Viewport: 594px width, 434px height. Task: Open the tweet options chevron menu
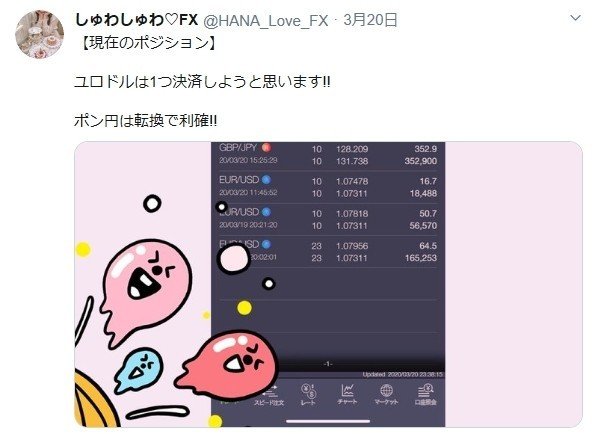tap(575, 18)
